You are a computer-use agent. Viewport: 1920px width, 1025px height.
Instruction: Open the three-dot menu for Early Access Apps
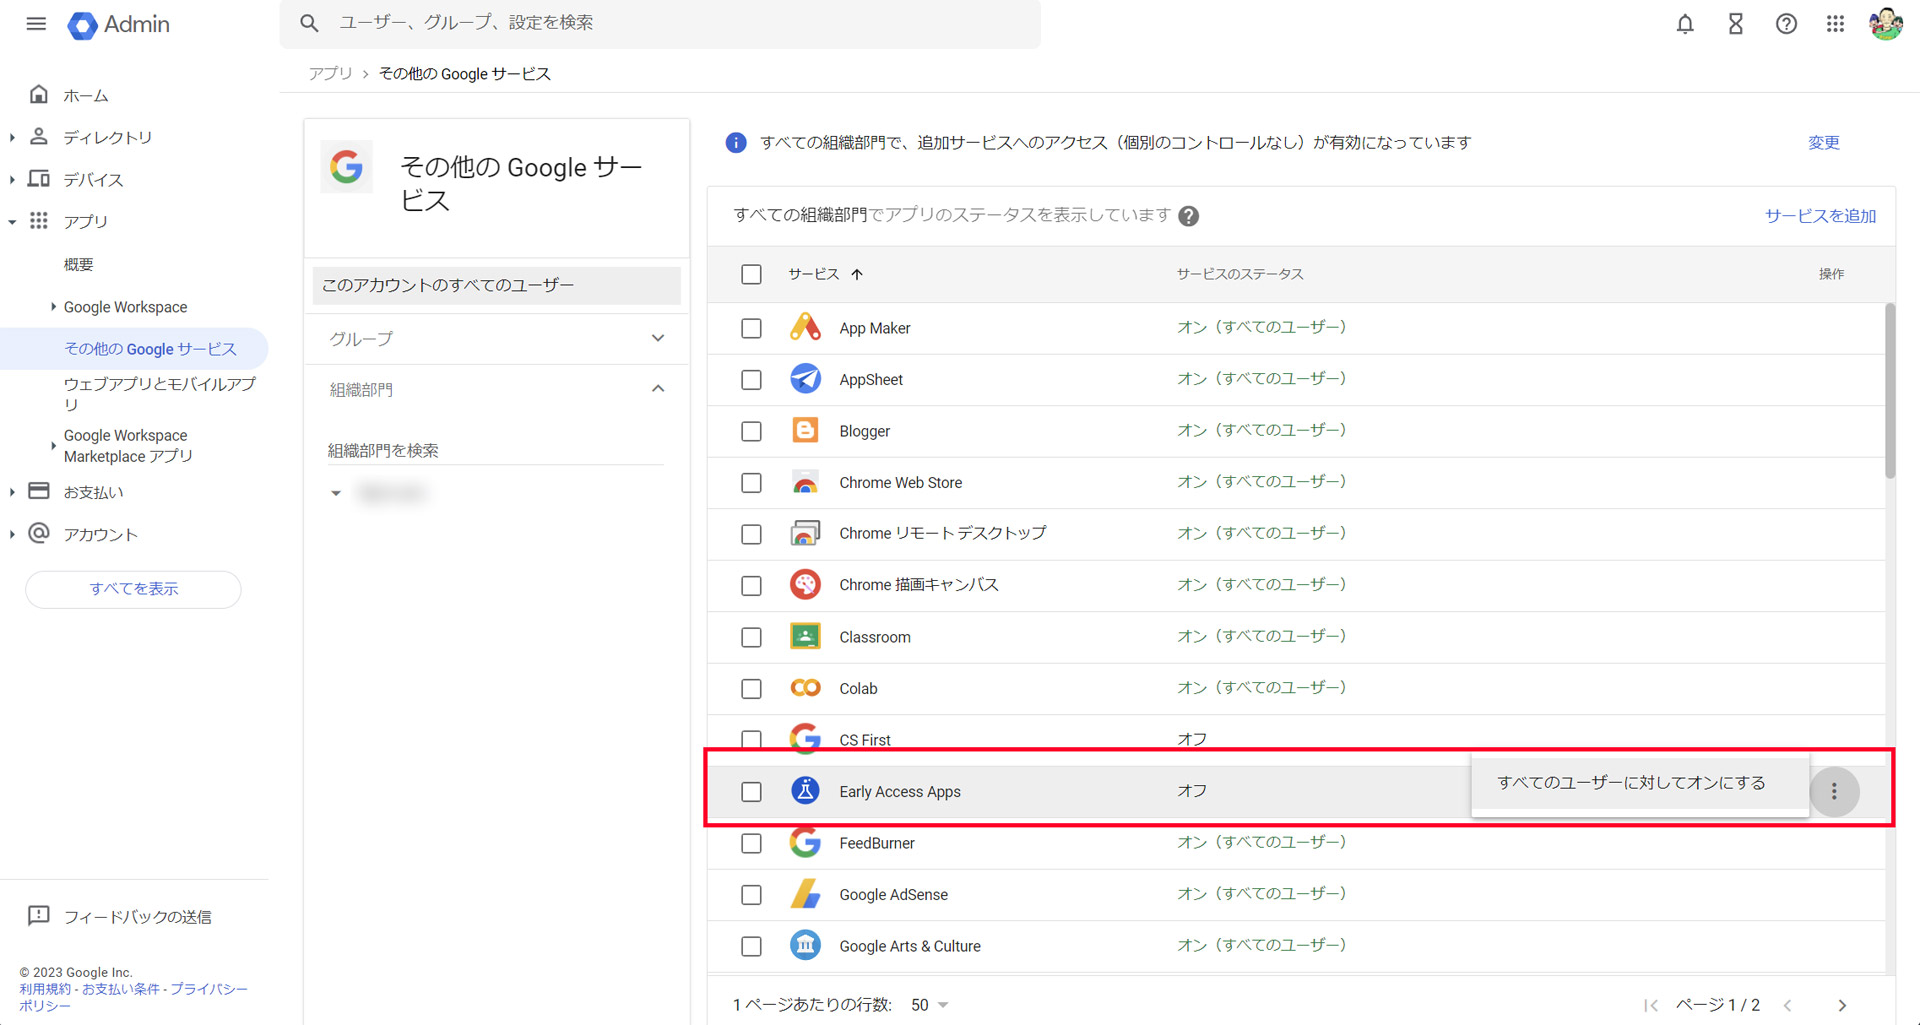pos(1834,791)
